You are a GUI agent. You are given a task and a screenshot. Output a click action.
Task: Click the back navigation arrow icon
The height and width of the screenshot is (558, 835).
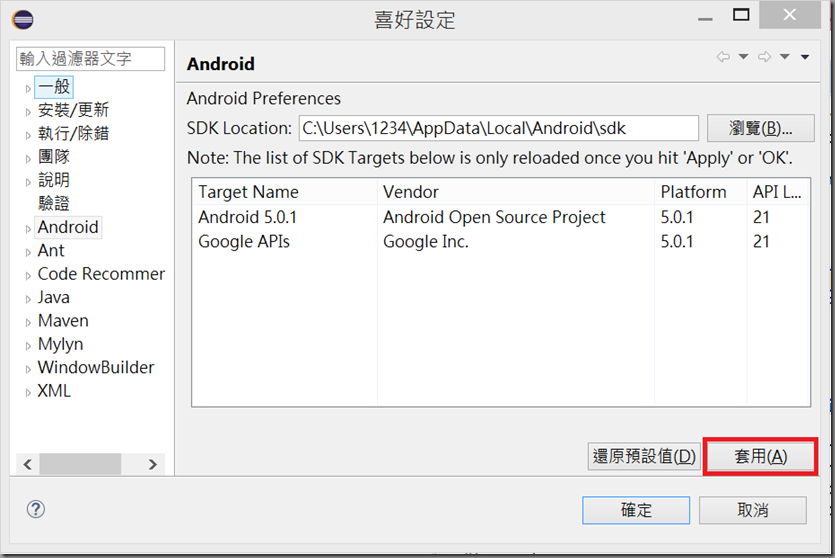[723, 58]
